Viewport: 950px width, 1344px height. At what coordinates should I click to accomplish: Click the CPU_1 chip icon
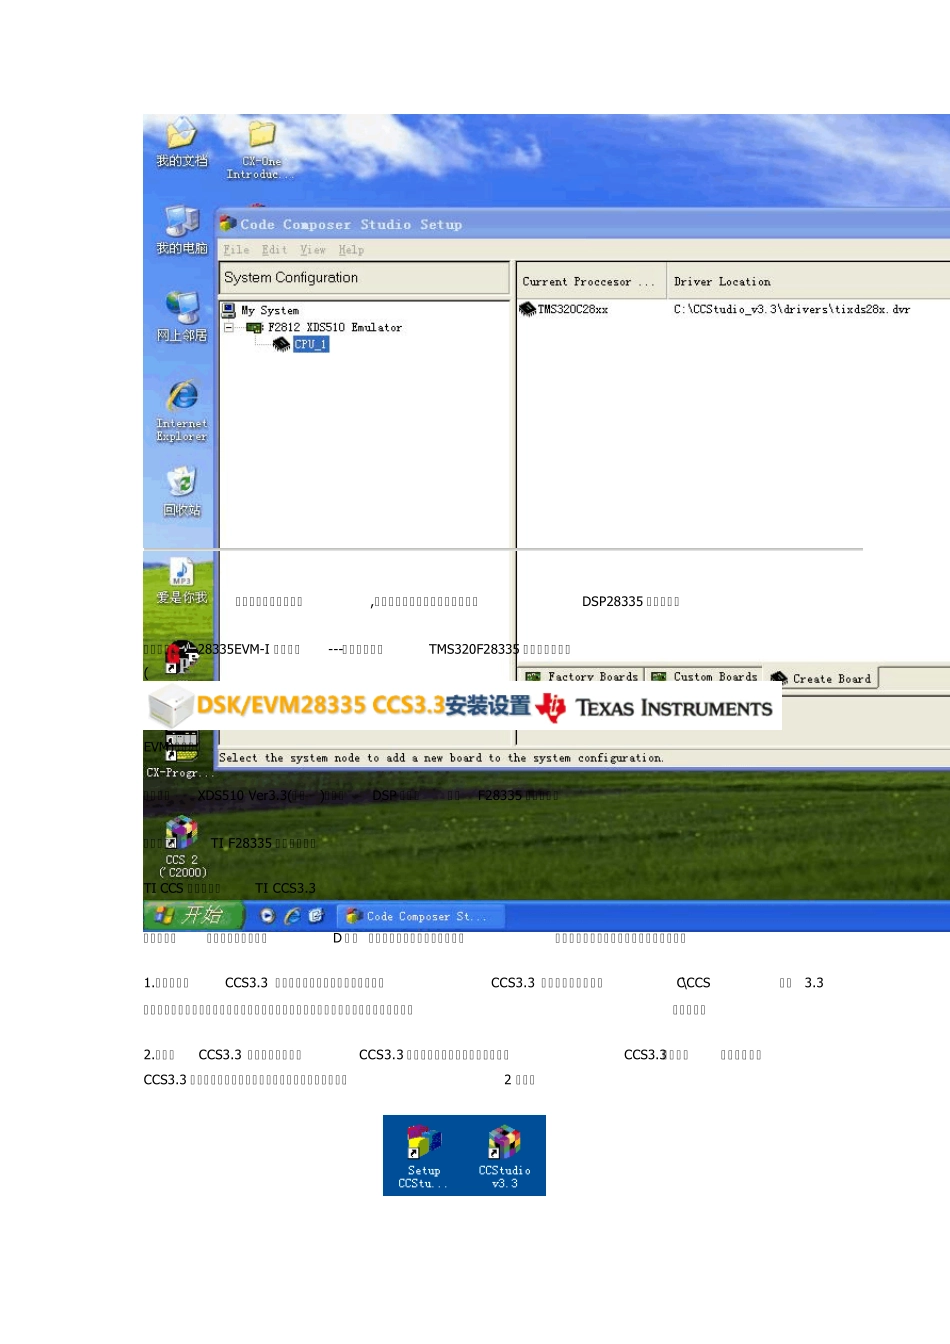click(281, 344)
